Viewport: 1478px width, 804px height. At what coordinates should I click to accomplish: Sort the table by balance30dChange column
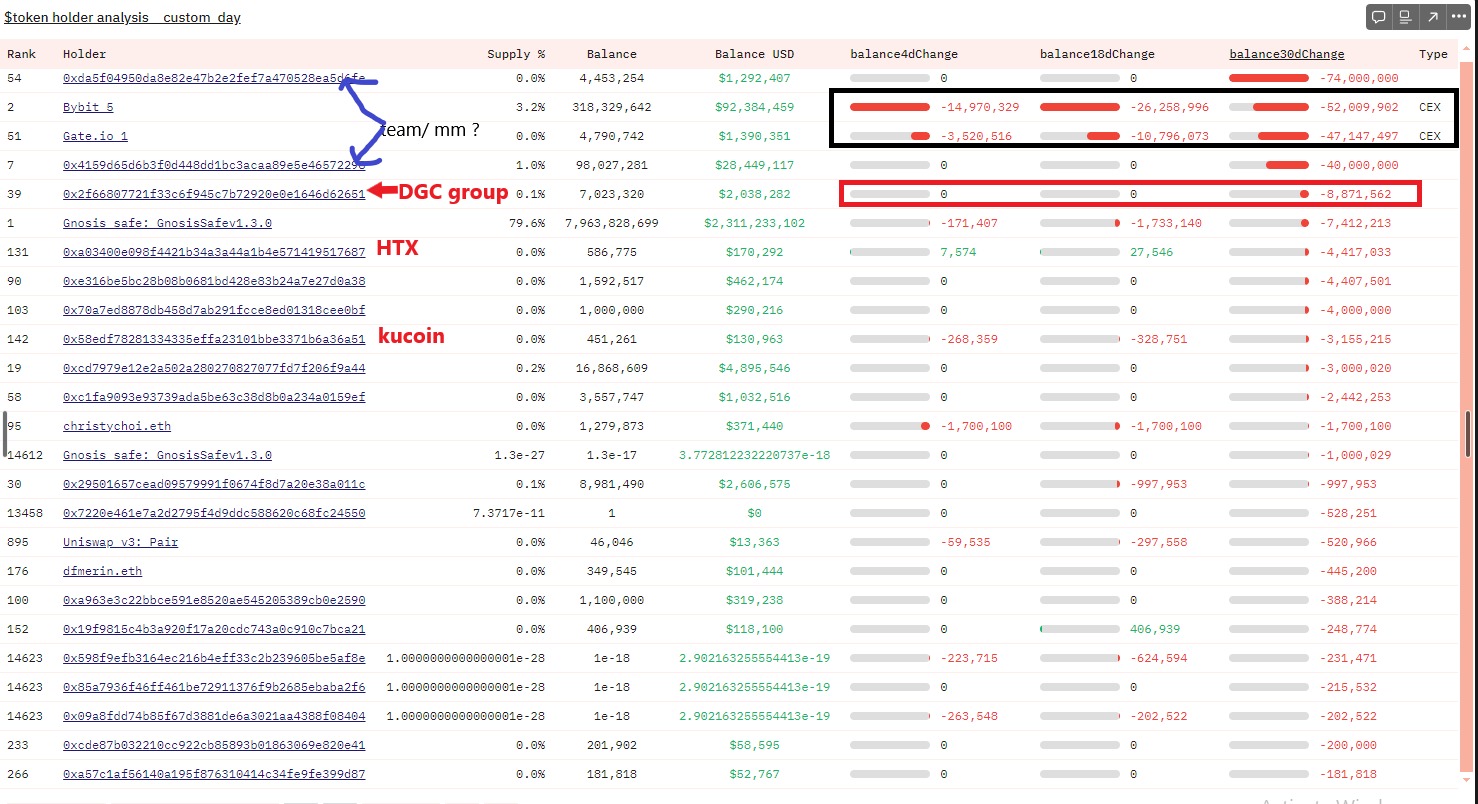click(x=1287, y=54)
